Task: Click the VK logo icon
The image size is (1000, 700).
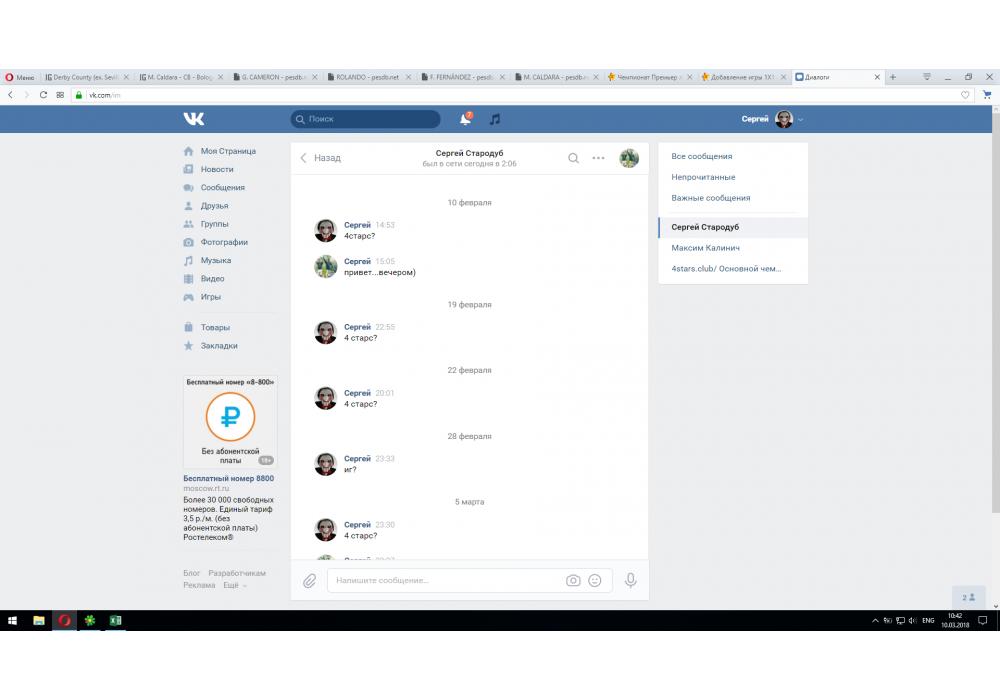Action: (194, 119)
